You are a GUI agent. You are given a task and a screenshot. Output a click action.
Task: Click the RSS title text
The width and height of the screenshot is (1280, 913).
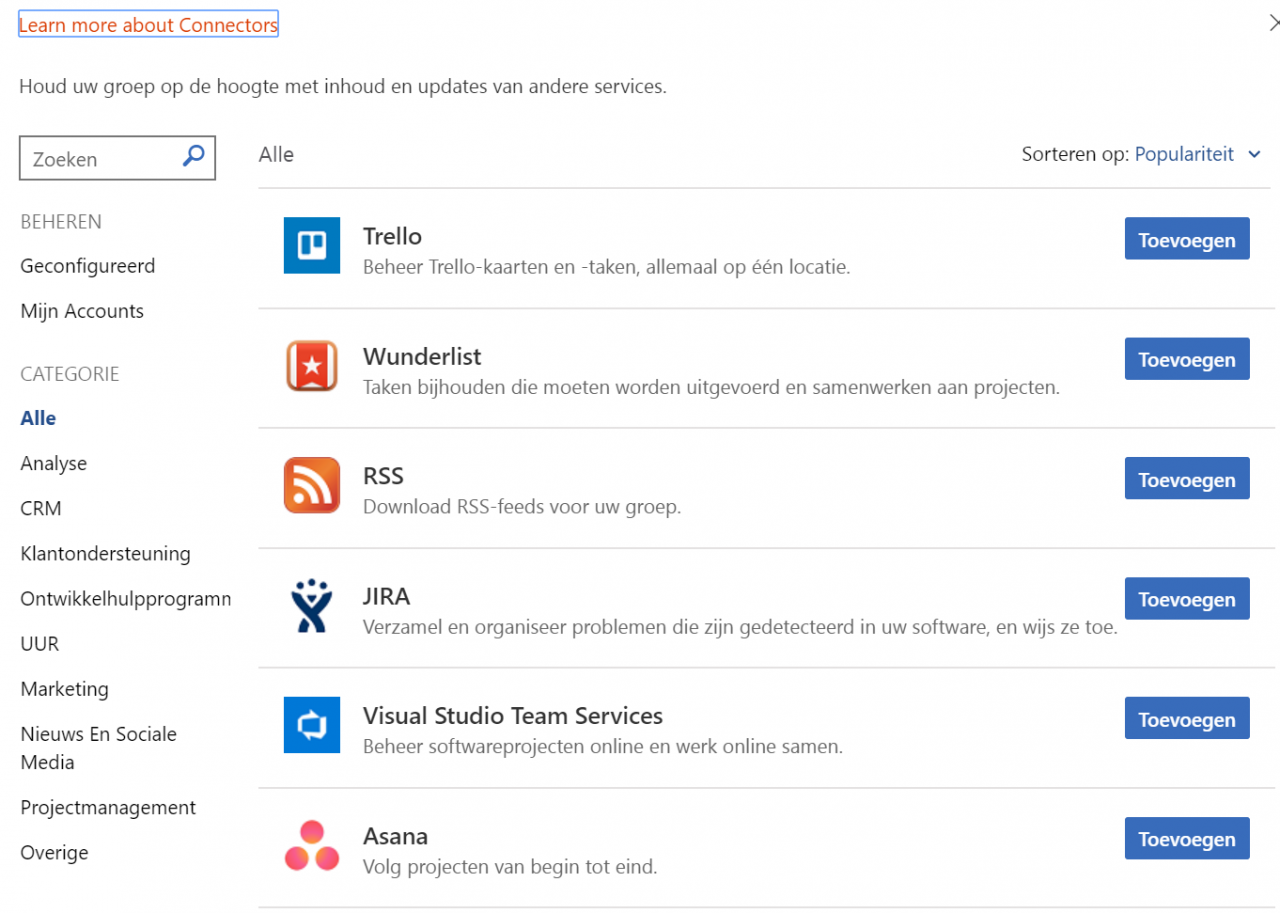point(383,476)
